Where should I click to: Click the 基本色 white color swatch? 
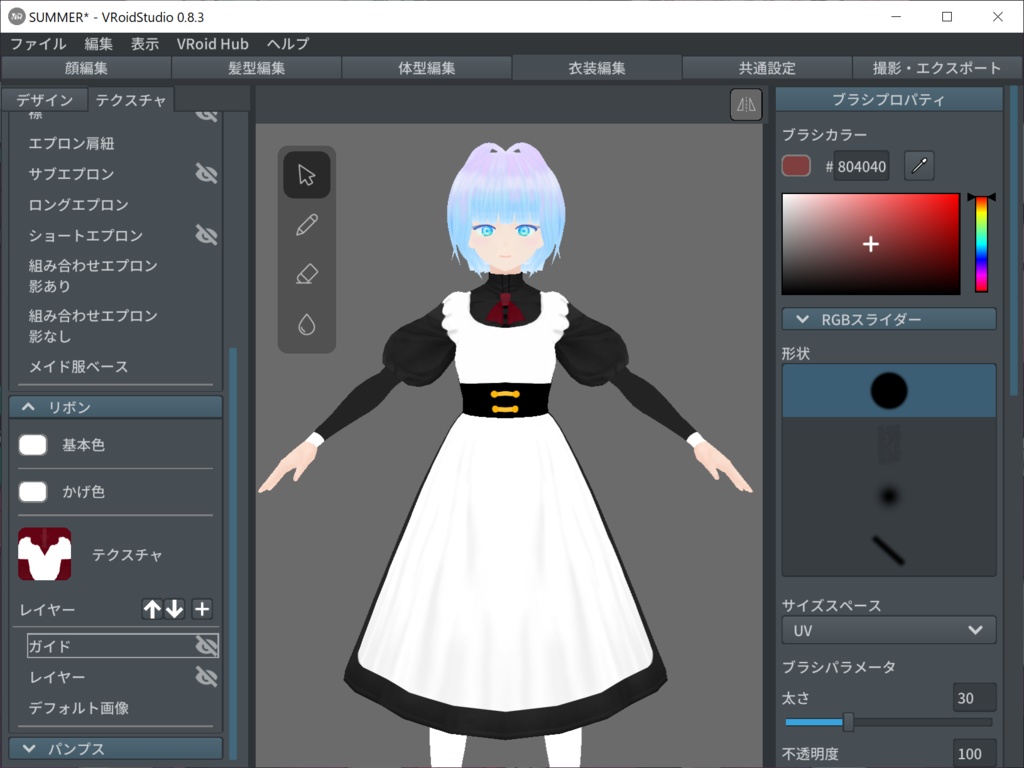(33, 444)
